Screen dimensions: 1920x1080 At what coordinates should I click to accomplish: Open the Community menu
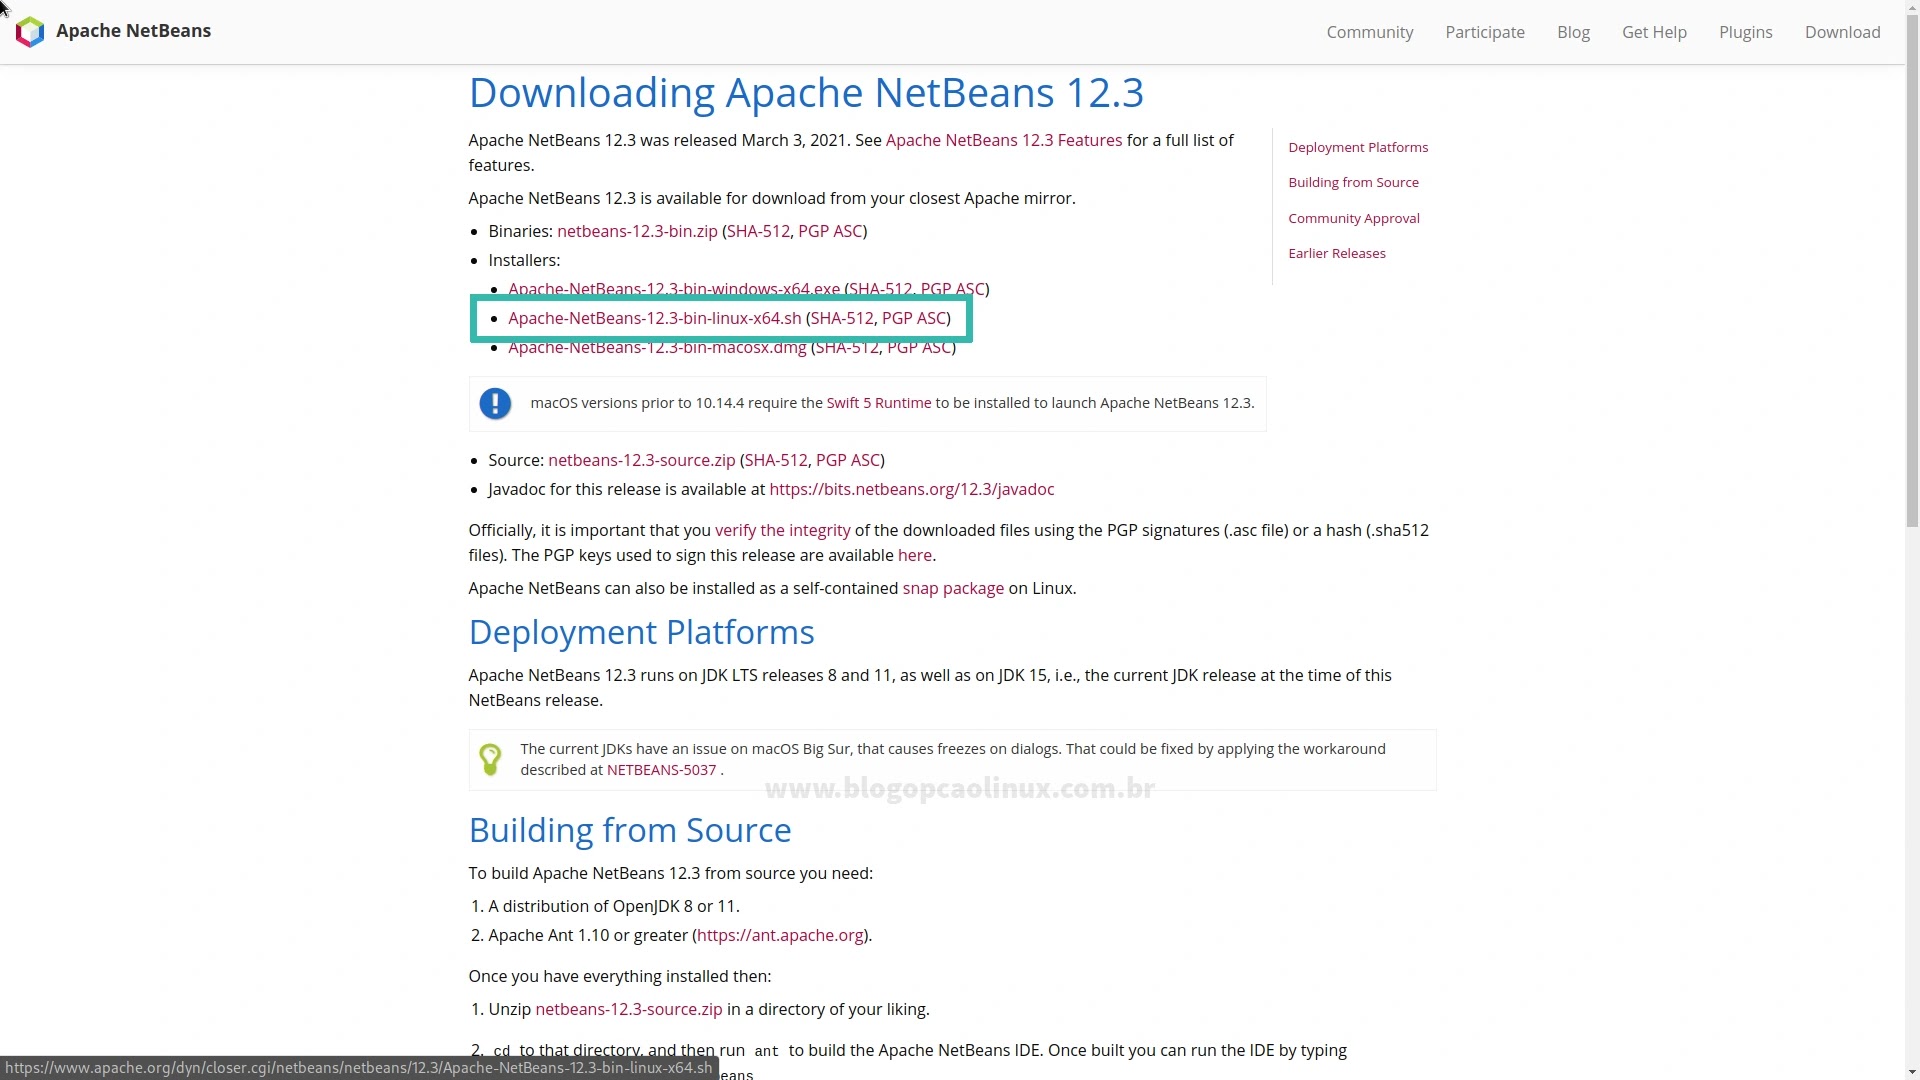pos(1369,32)
